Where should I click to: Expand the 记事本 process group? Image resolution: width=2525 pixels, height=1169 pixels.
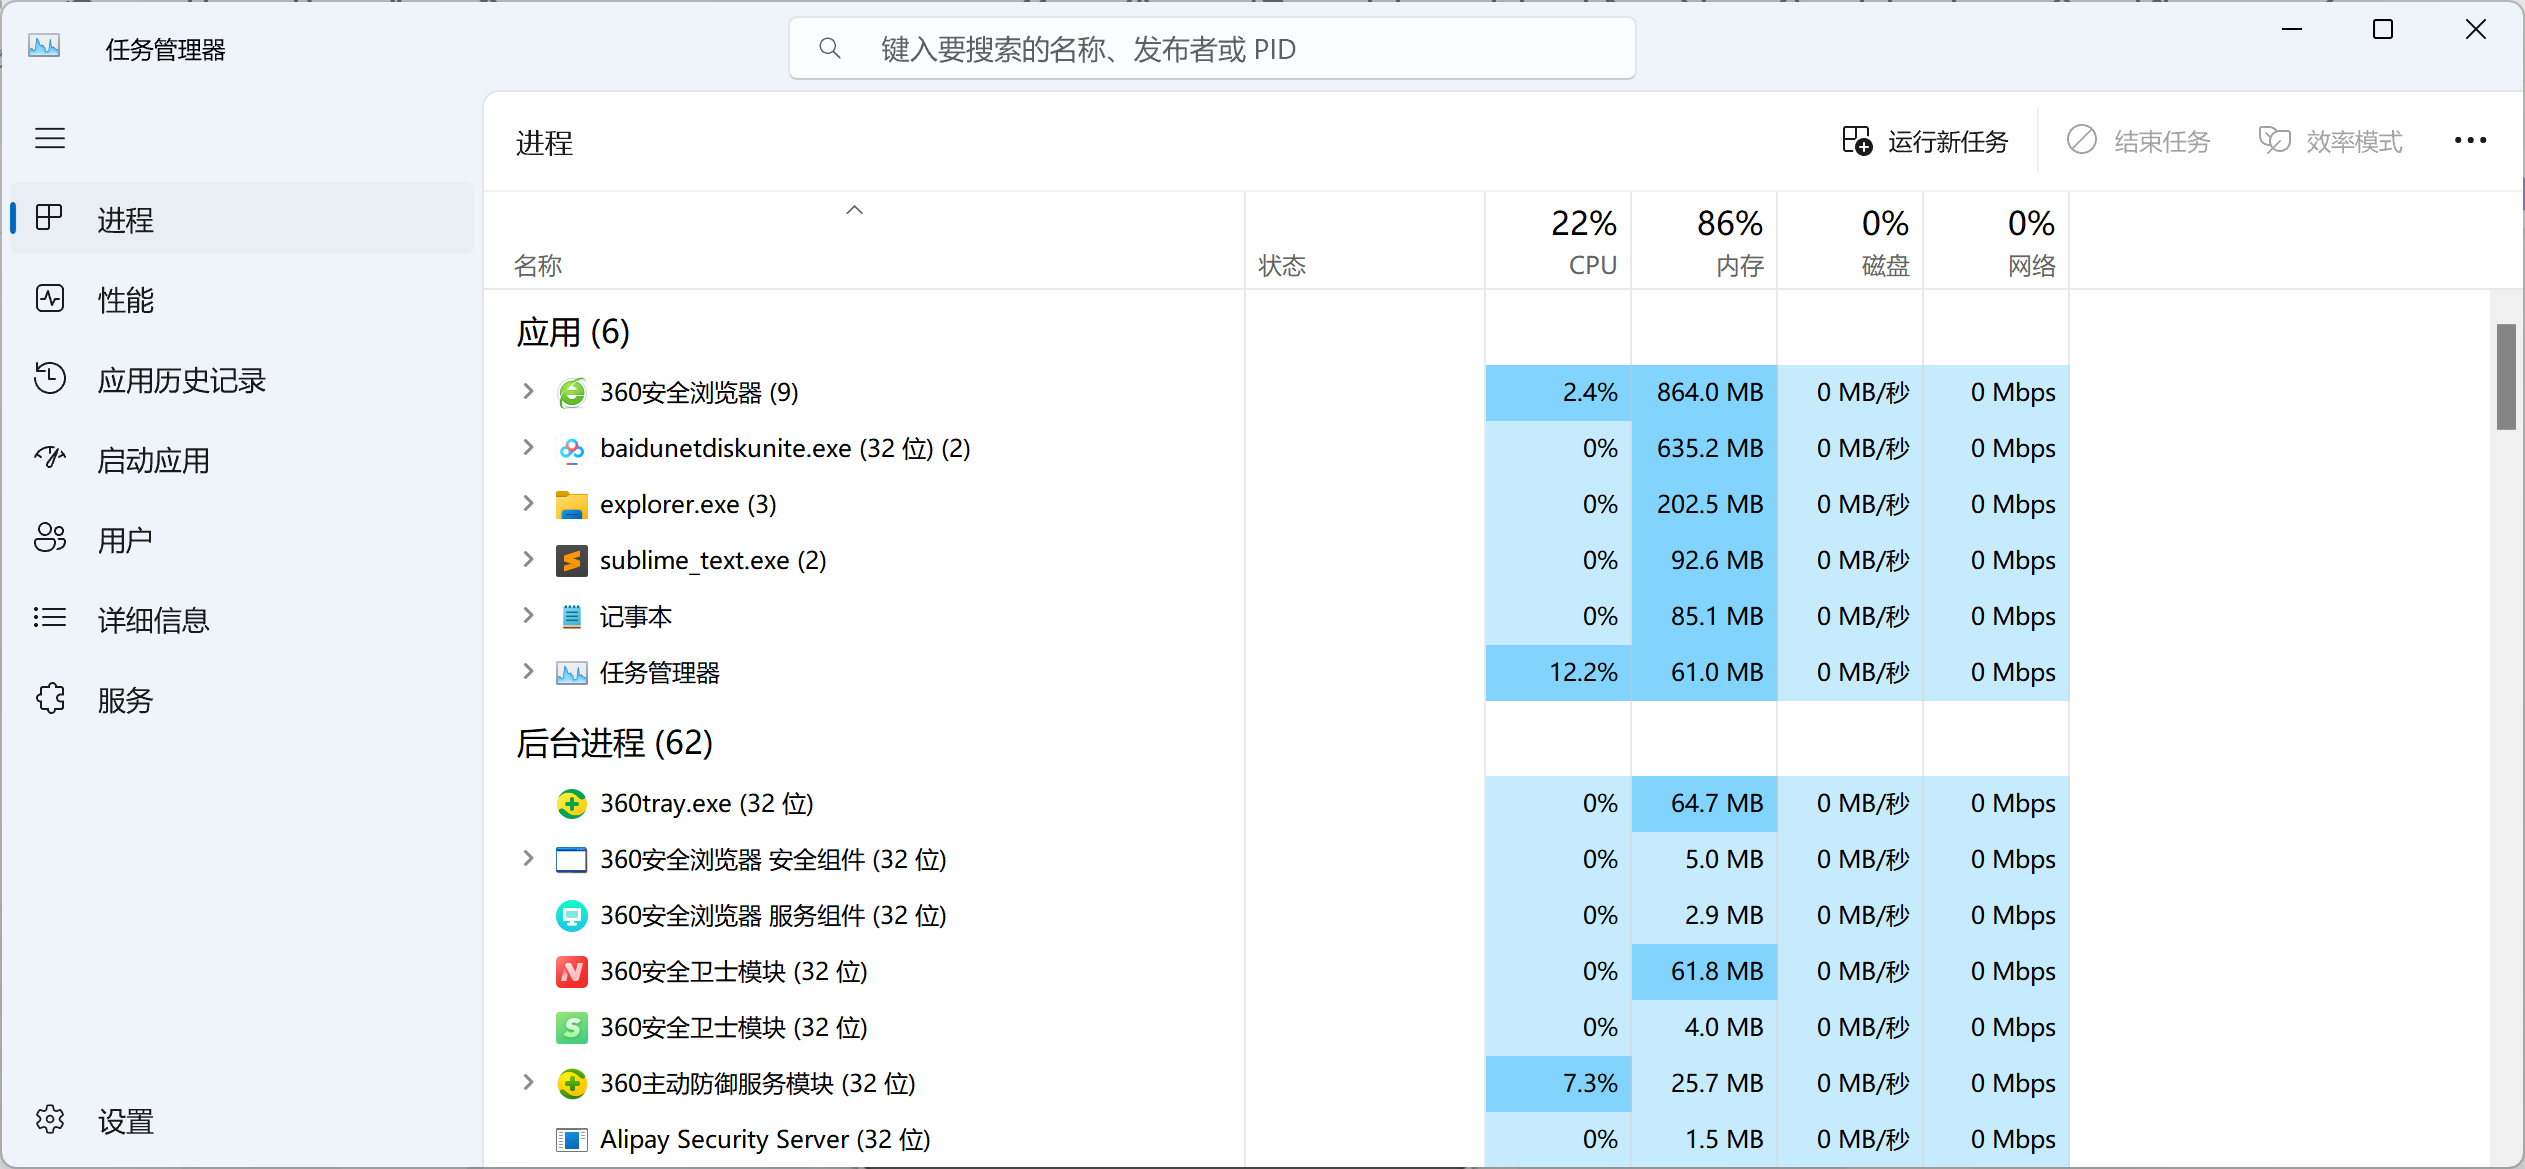pos(528,616)
